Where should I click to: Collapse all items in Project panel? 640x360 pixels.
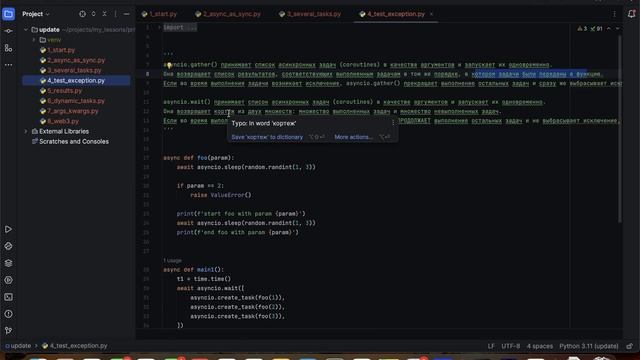coord(104,14)
